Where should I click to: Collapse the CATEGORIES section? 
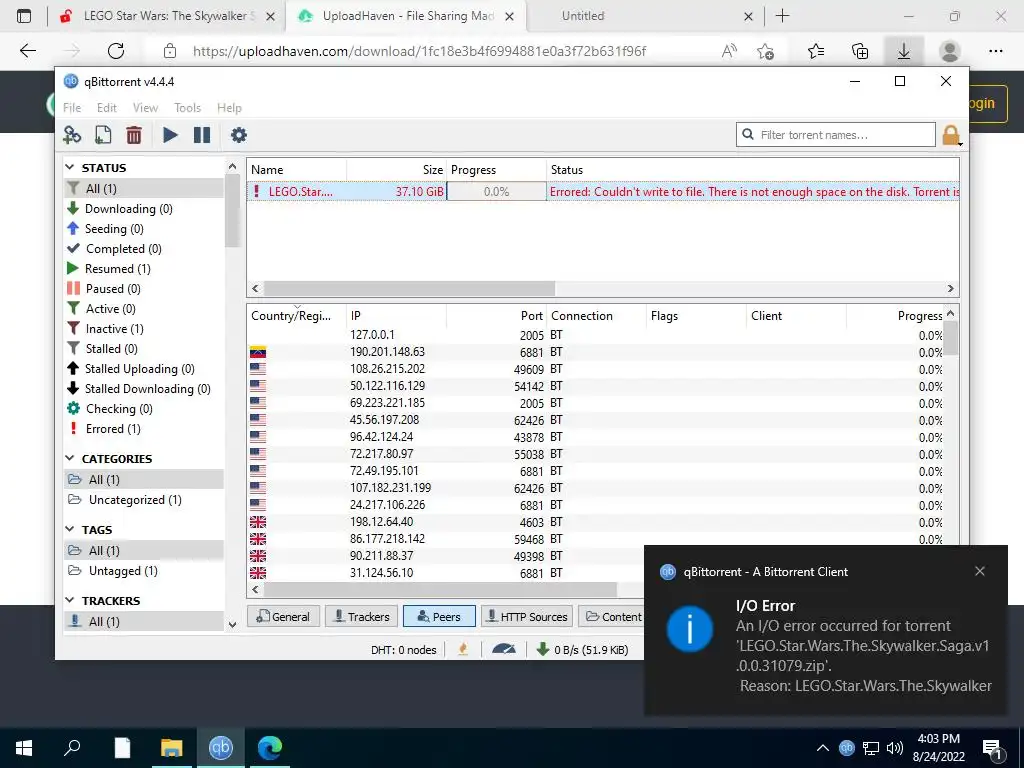[x=70, y=458]
